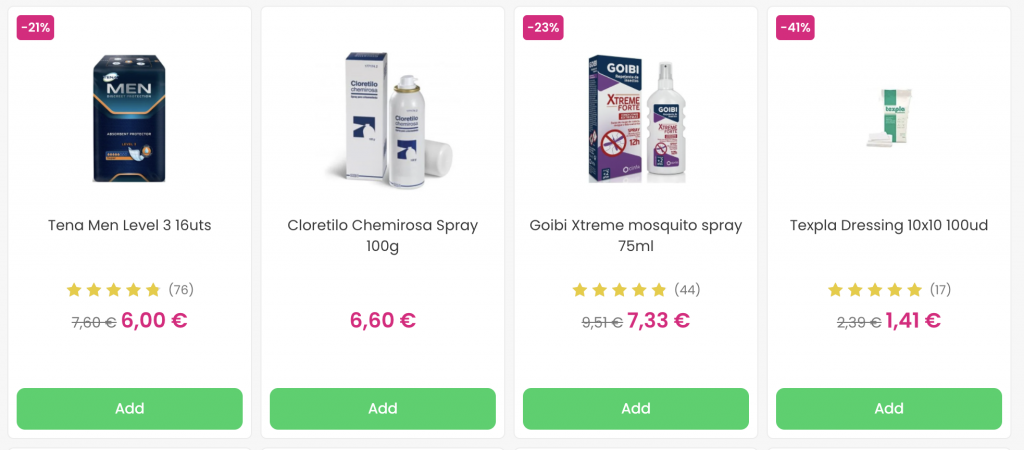
Task: Click the star rating for Texpla Dressing
Action: (x=874, y=289)
